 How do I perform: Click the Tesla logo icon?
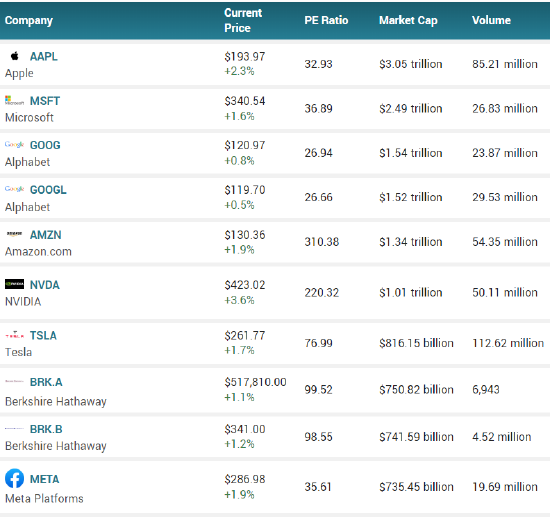pos(14,335)
